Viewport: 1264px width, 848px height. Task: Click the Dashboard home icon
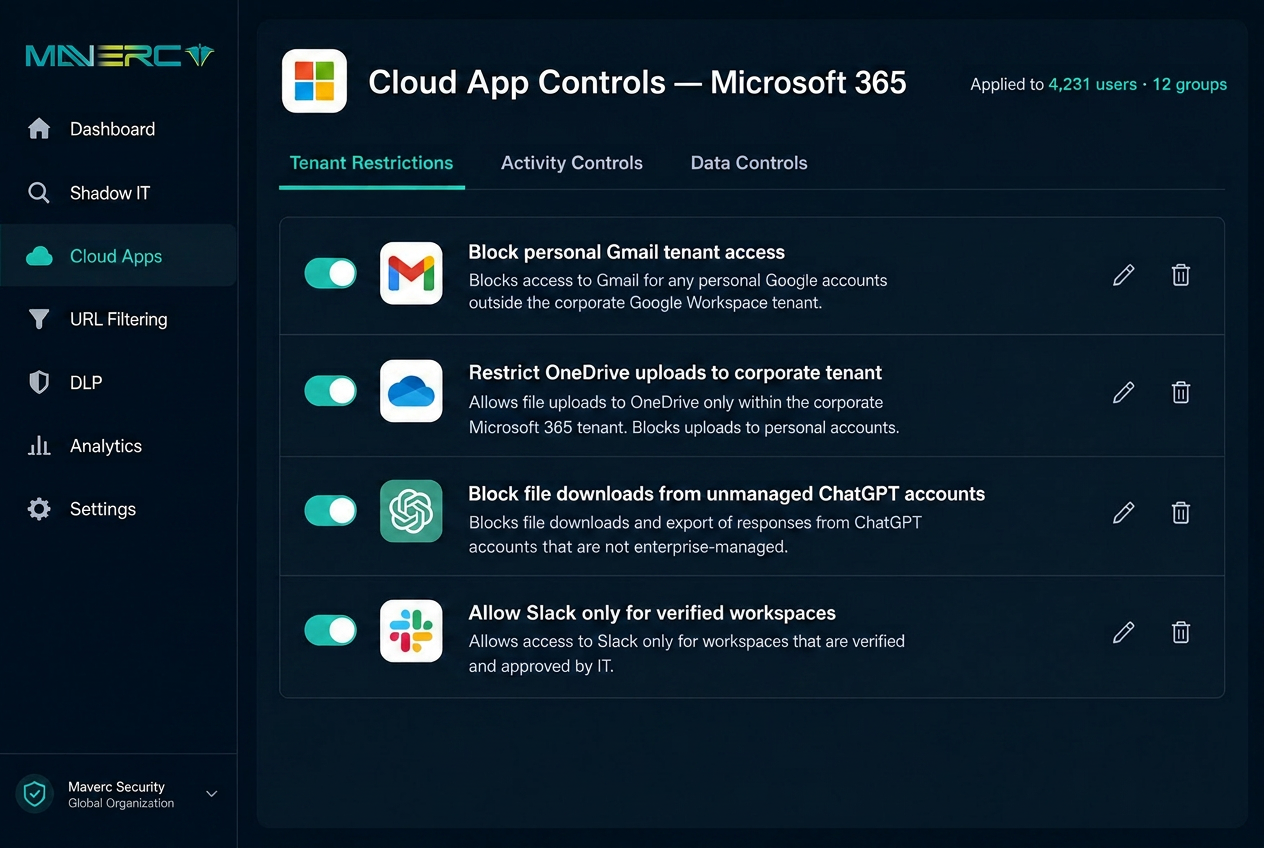[x=39, y=129]
